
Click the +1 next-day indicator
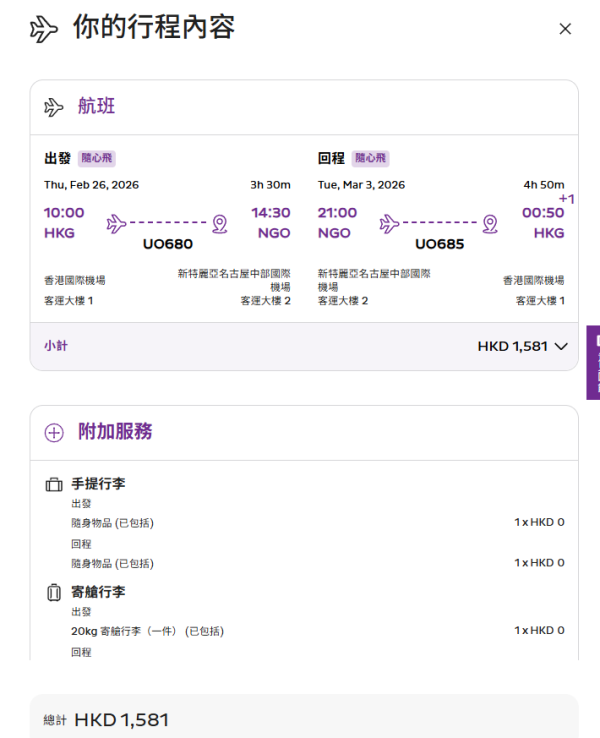[567, 199]
